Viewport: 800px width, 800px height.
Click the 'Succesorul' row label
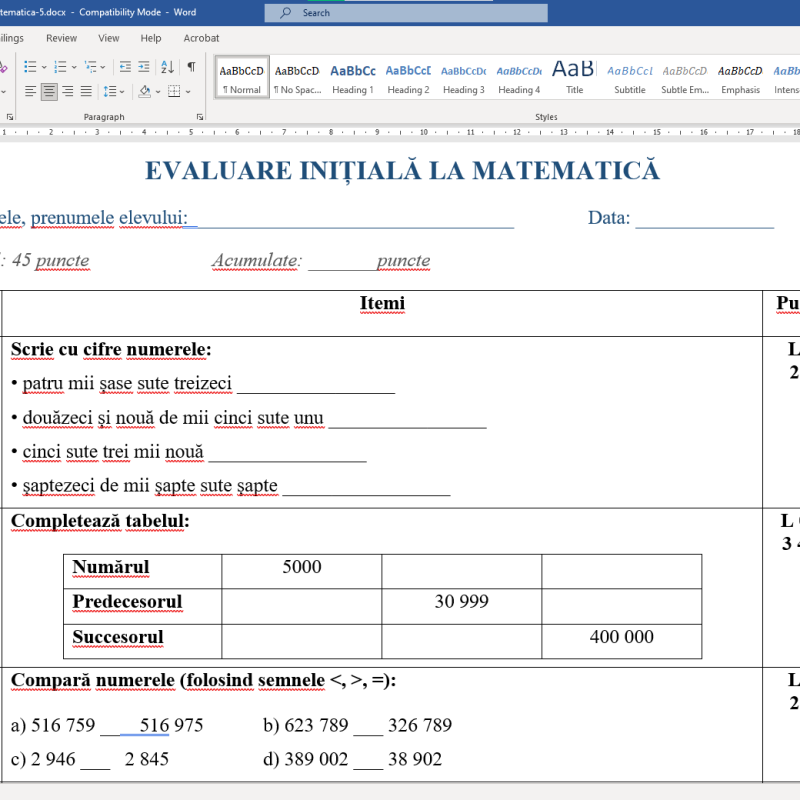pos(118,637)
